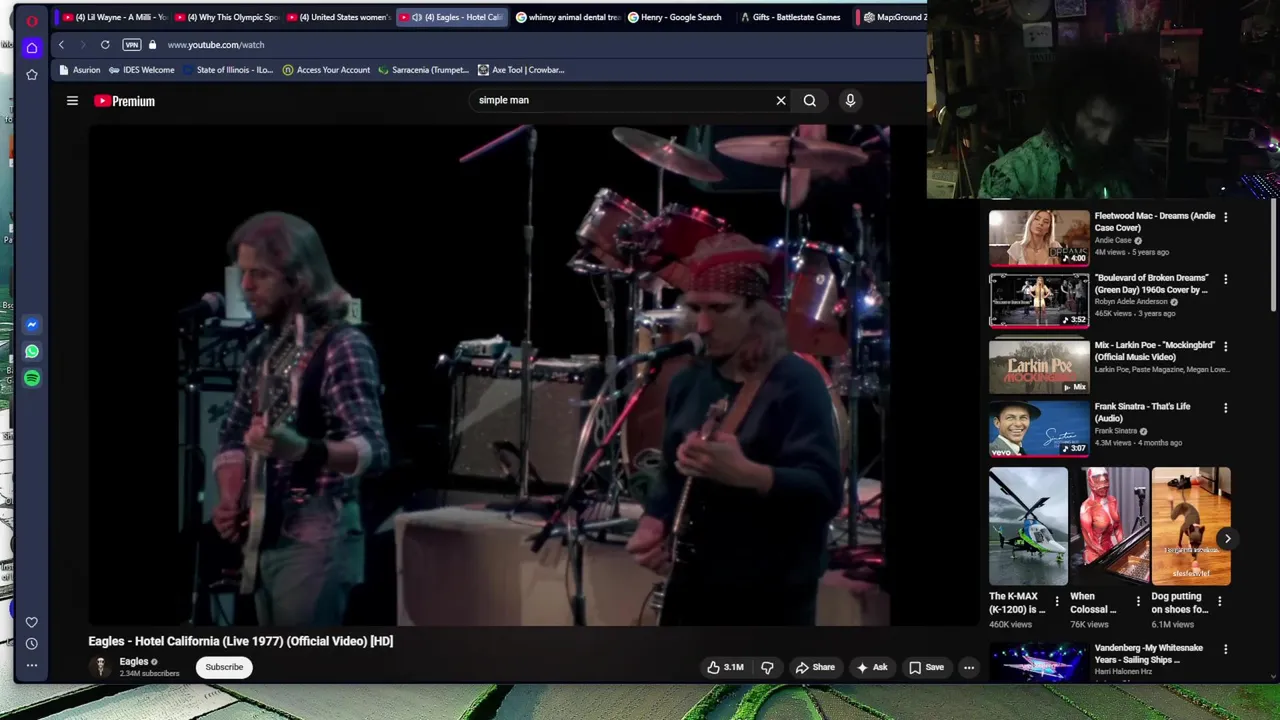This screenshot has width=1280, height=720.
Task: Open the IDES Welcome bookmark
Action: [x=141, y=70]
